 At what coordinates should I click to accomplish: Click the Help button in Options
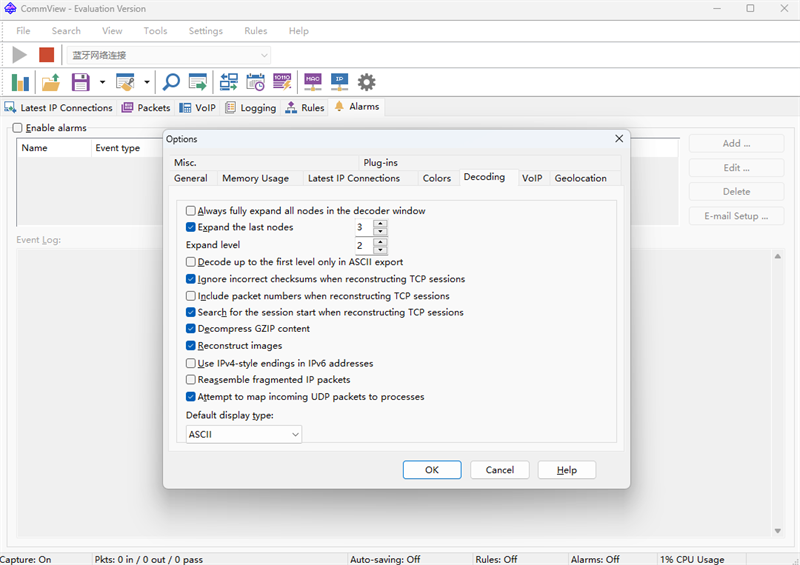pyautogui.click(x=567, y=470)
